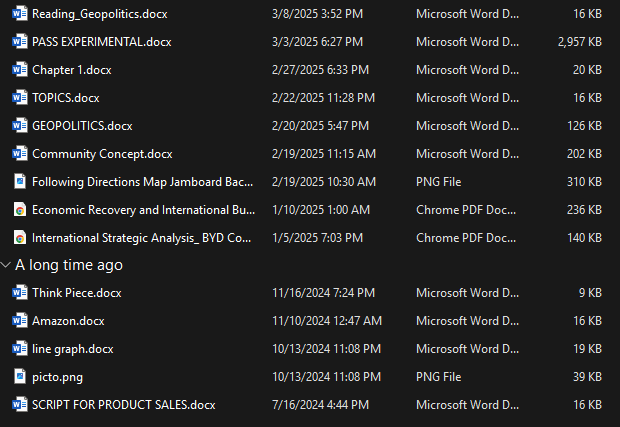Click the Word icon beside GEOPOLITICS.docx

(20, 126)
